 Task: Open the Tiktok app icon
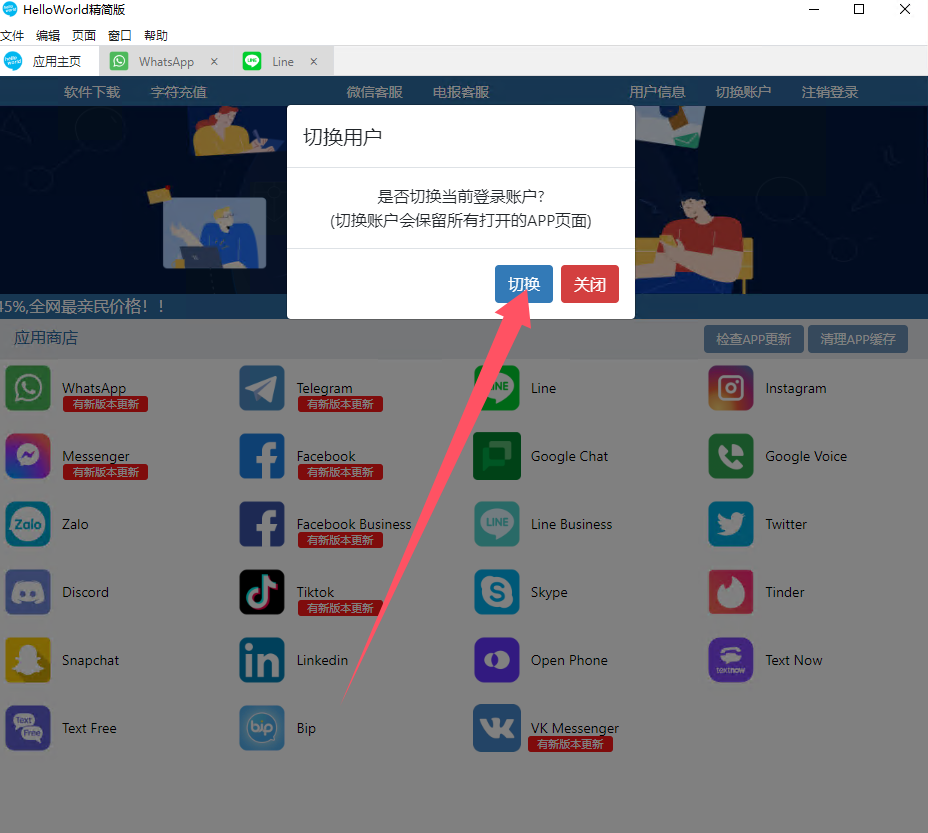(262, 592)
